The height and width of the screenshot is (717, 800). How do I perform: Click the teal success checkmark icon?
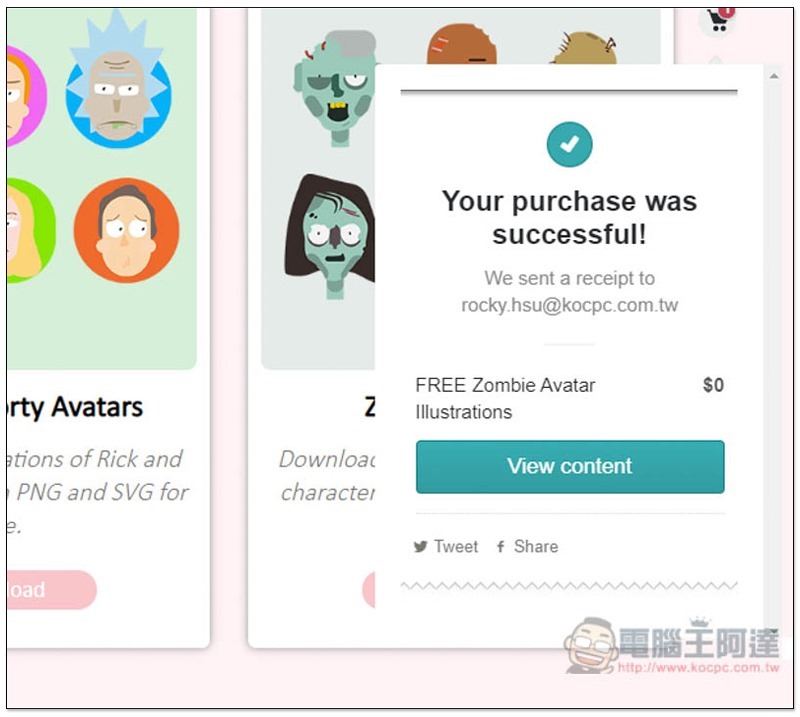(569, 145)
